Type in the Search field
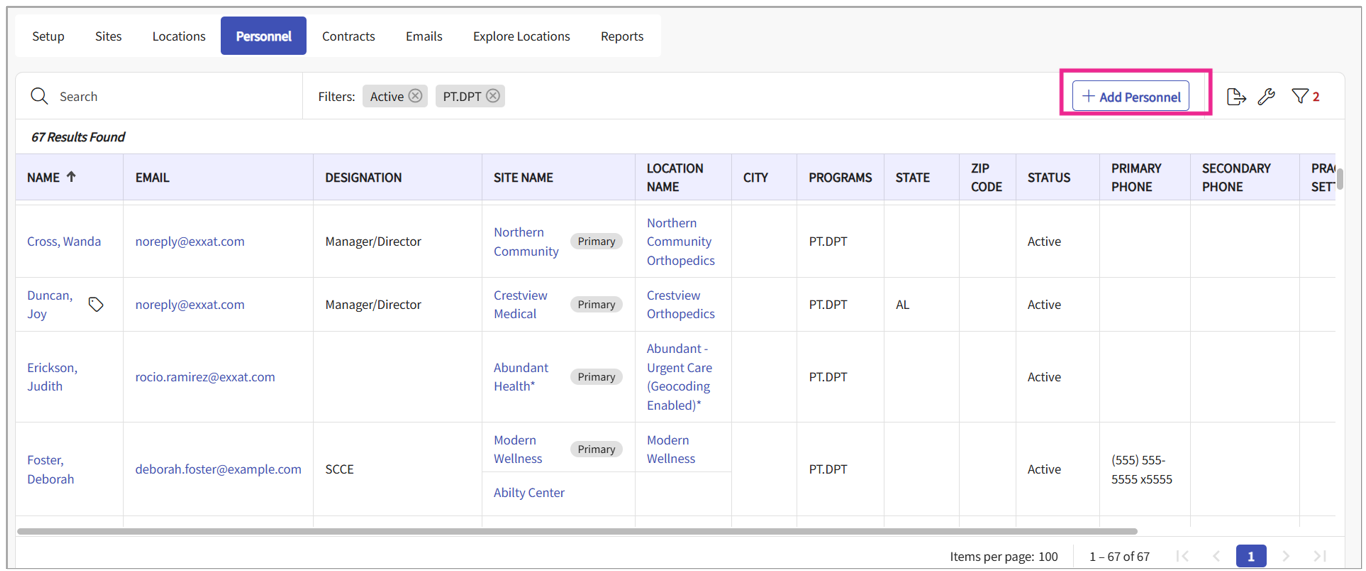Screen dimensions: 1366x571 [x=170, y=96]
